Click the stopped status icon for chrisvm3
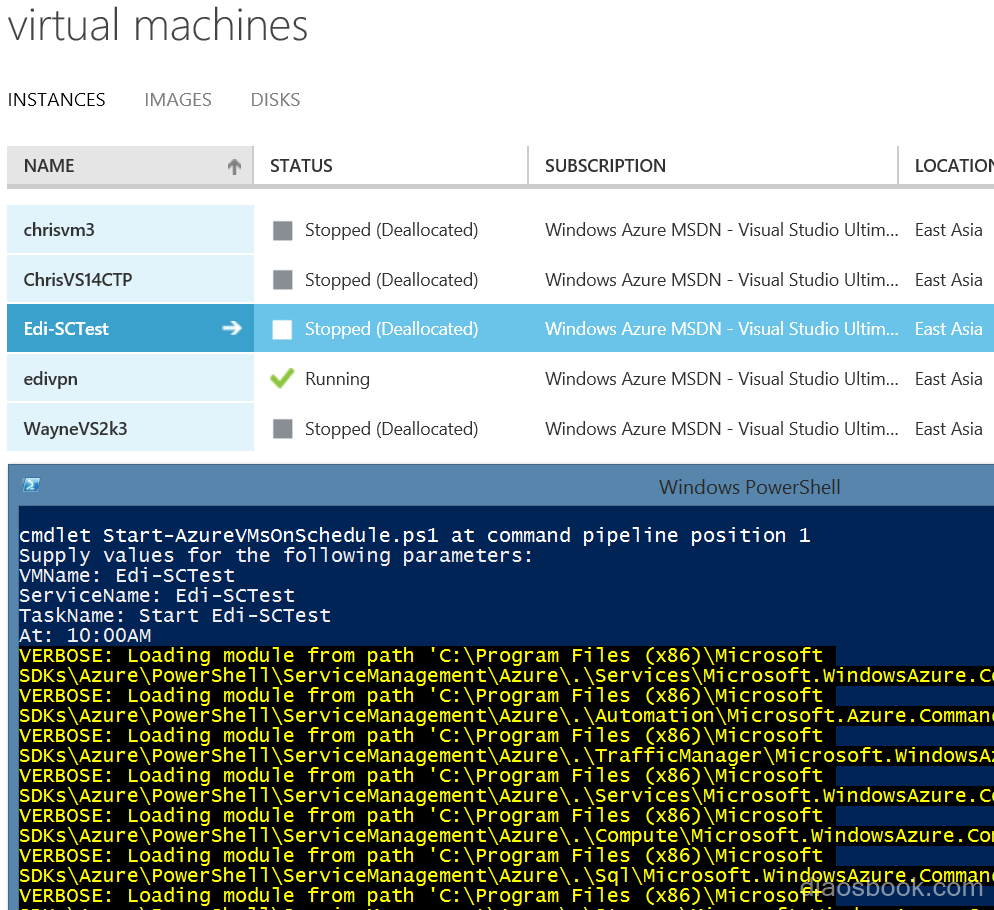This screenshot has height=910, width=994. pos(283,230)
